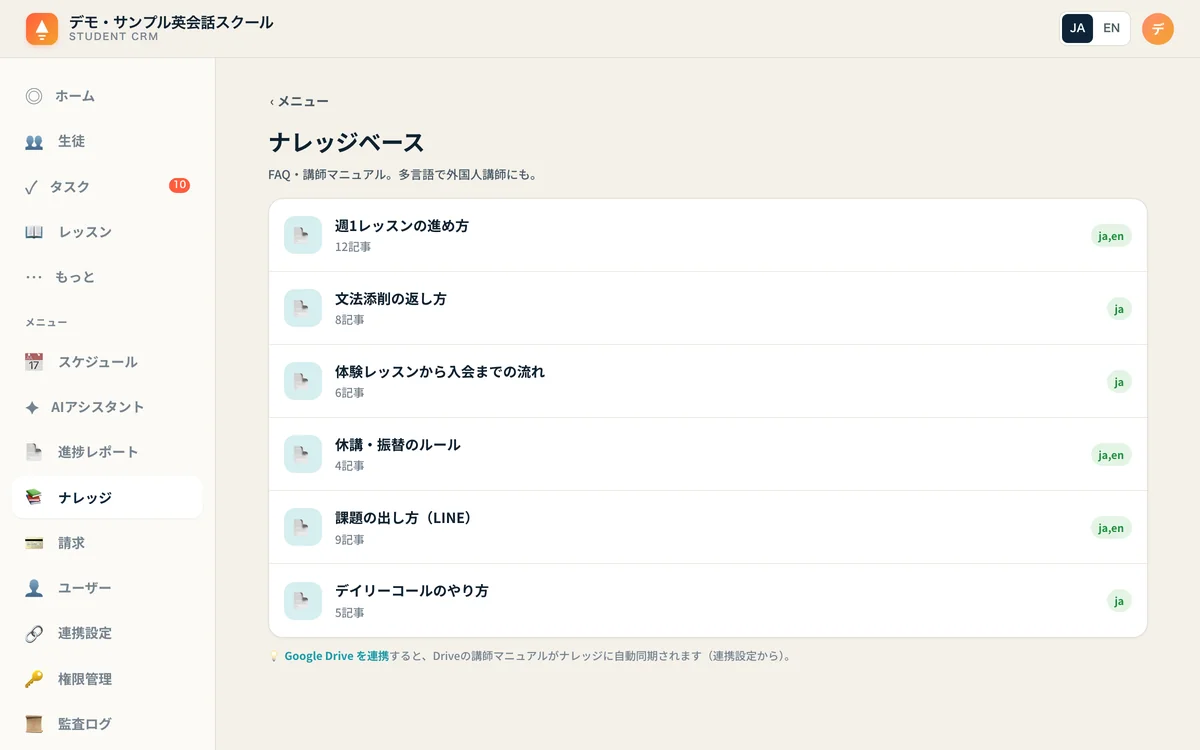
Task: Click ja tag on デイリーコールのやり方
Action: pyautogui.click(x=1119, y=601)
